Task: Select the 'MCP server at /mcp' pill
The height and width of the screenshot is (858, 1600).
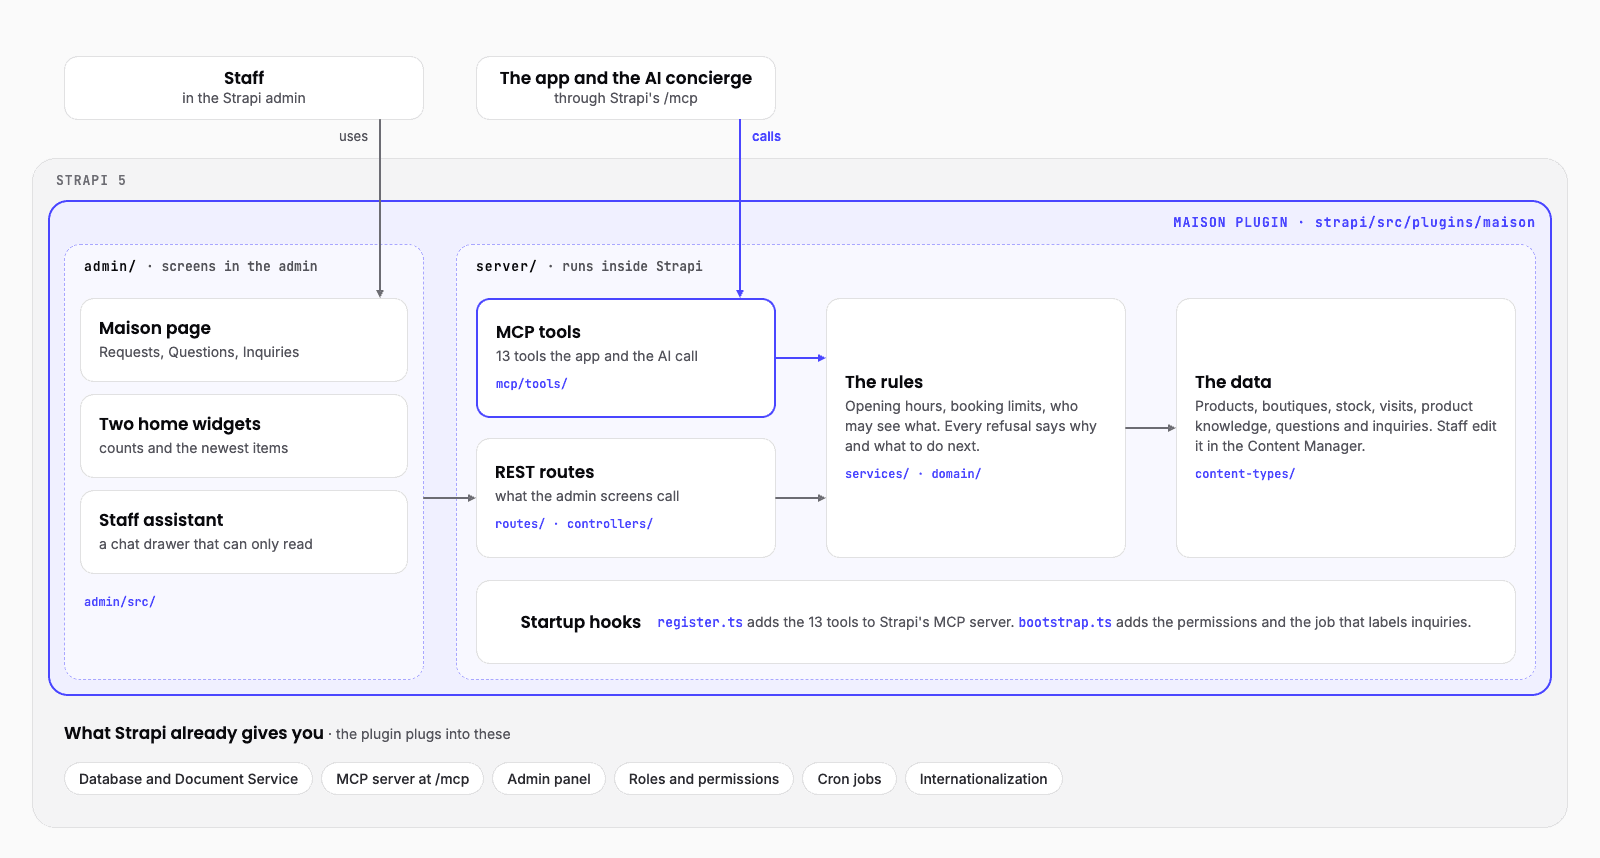Action: [403, 779]
